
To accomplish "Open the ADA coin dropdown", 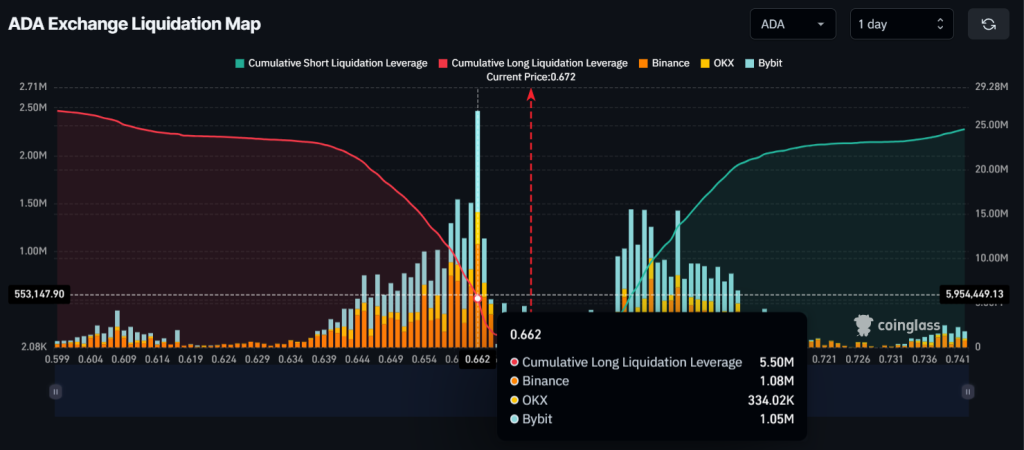I will coord(793,24).
